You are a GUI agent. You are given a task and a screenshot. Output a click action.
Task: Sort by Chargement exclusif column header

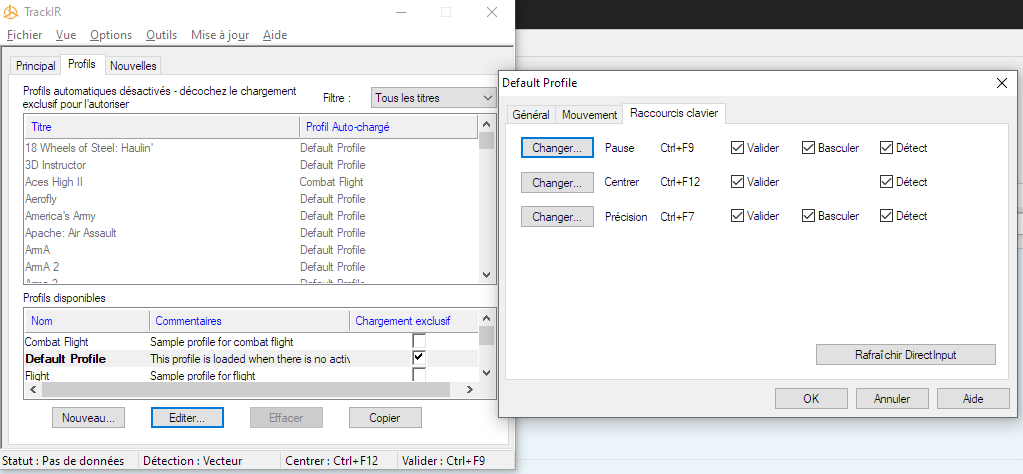coord(414,321)
